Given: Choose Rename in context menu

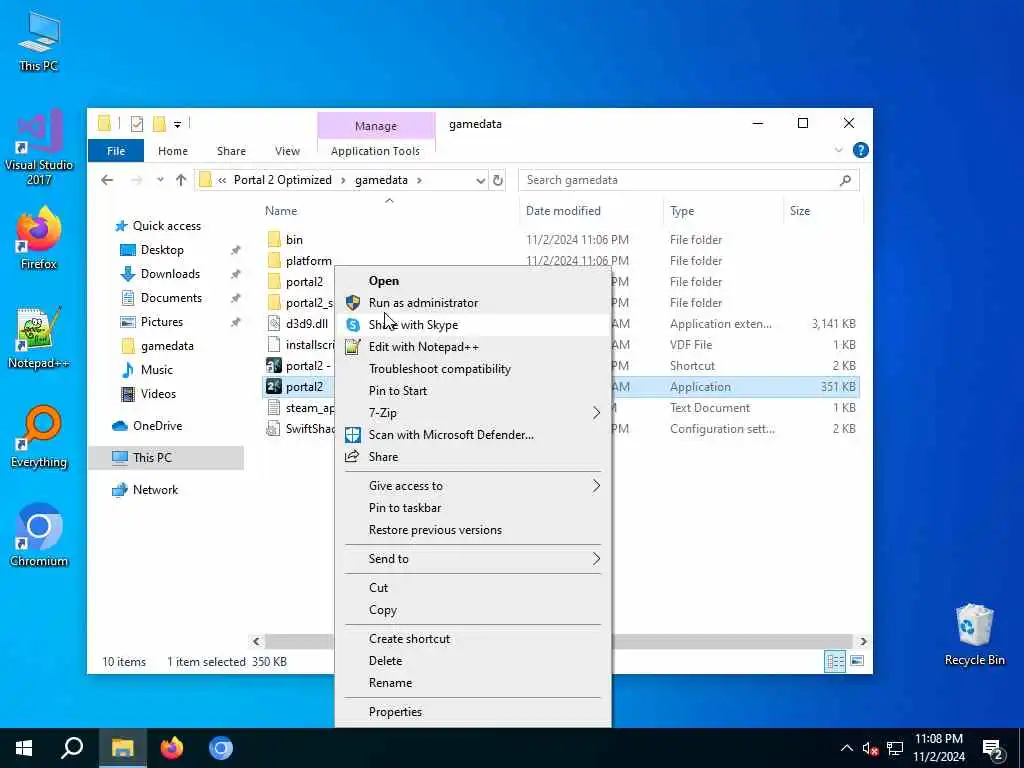Looking at the screenshot, I should click(473, 683).
